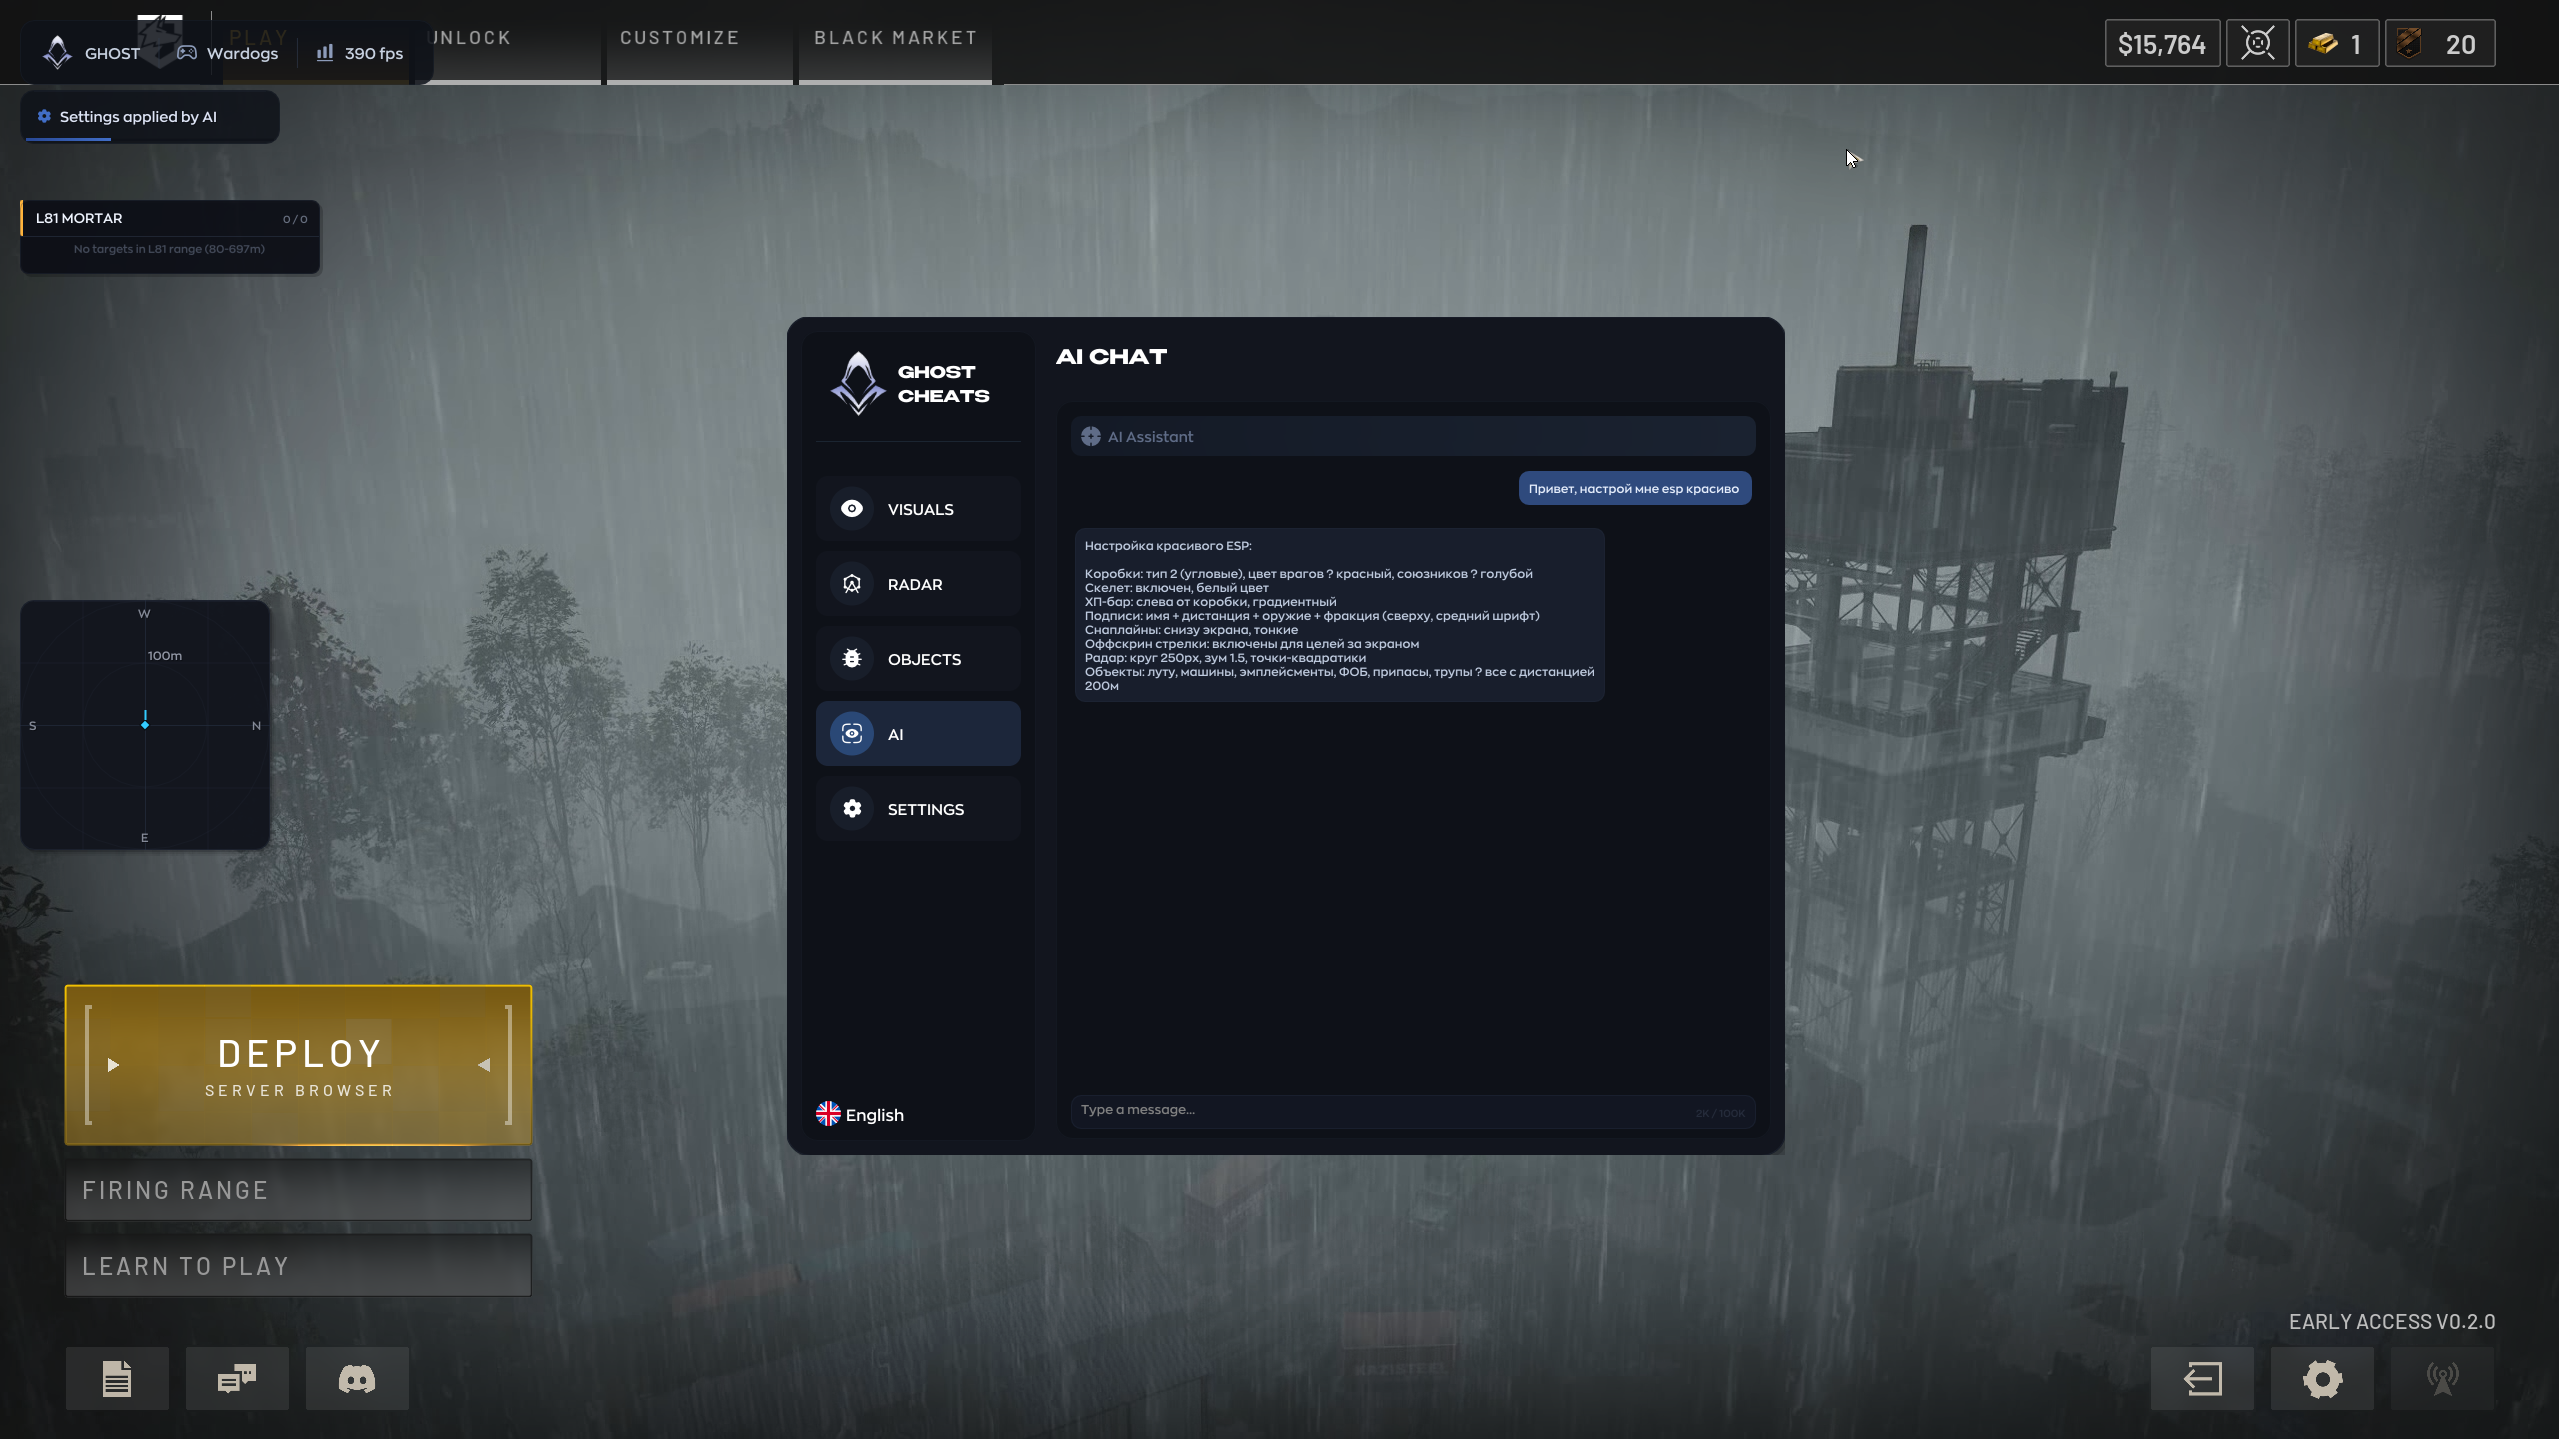Click the exit game icon at the bottom right
This screenshot has width=2559, height=1439.
click(2202, 1378)
